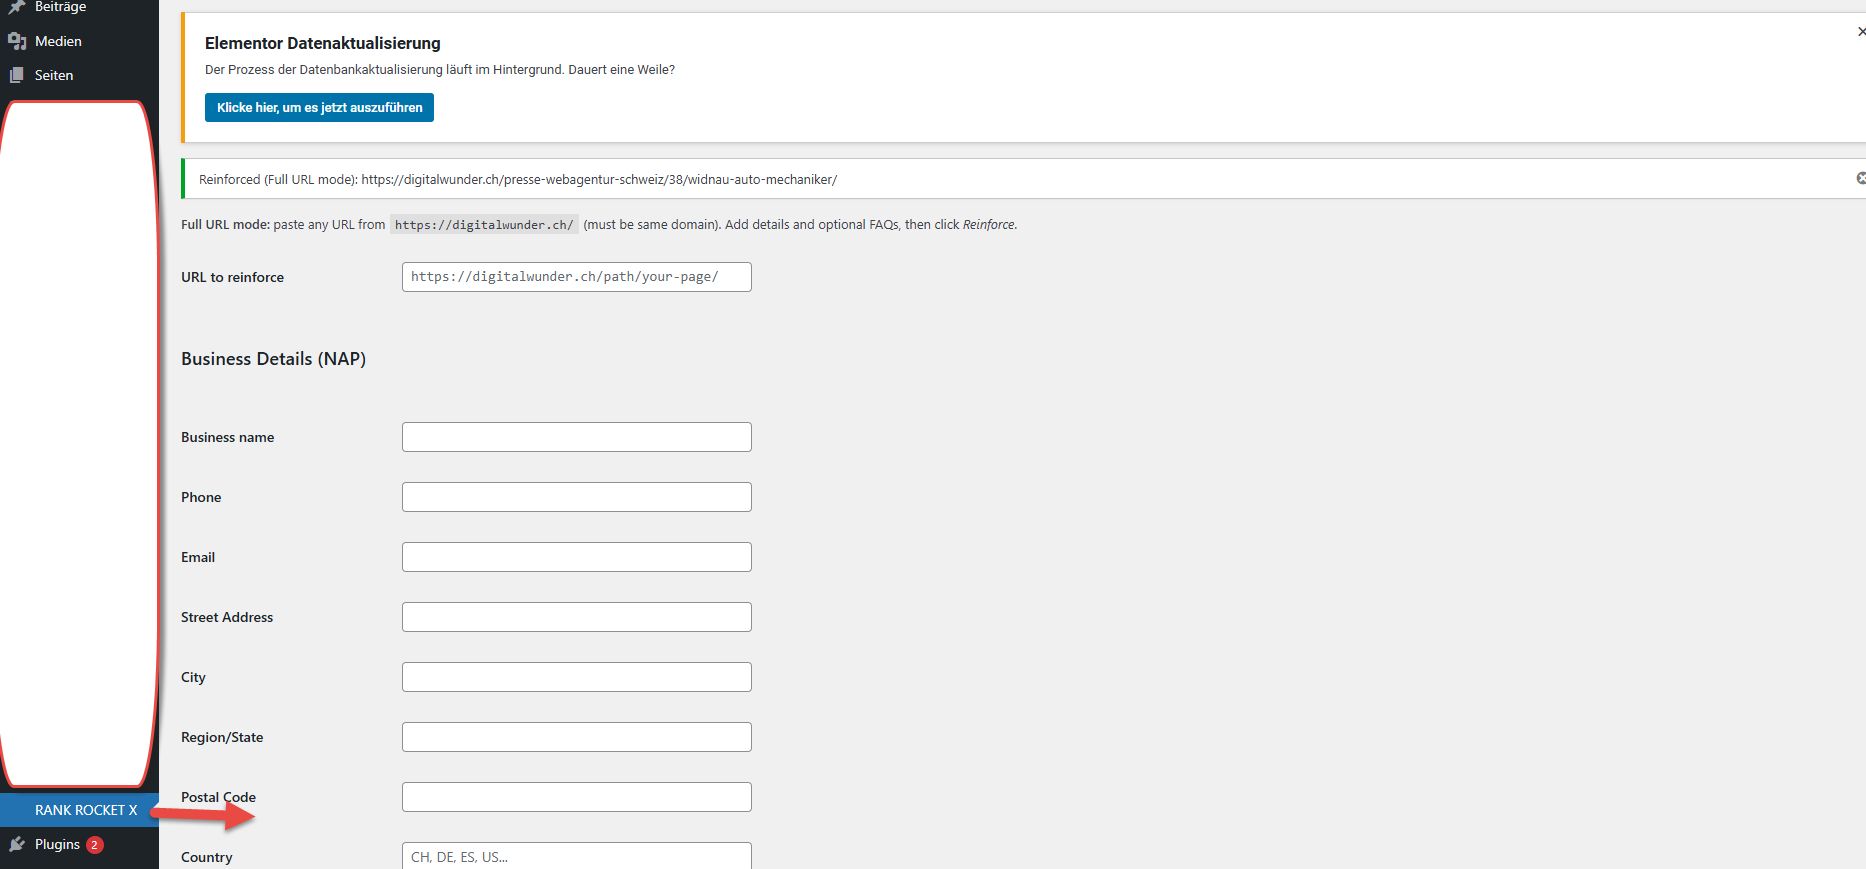This screenshot has height=869, width=1866.
Task: Click the Email input field
Action: pyautogui.click(x=576, y=557)
